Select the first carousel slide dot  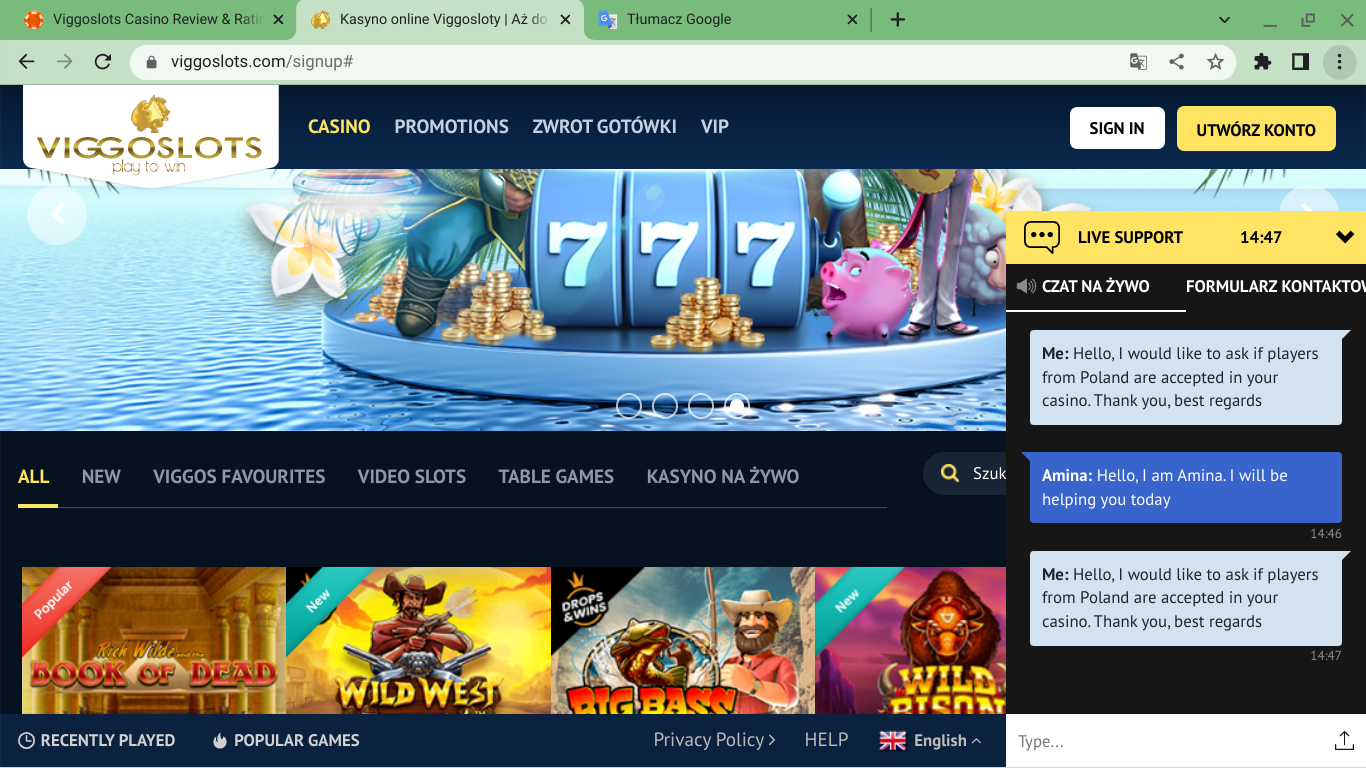629,405
